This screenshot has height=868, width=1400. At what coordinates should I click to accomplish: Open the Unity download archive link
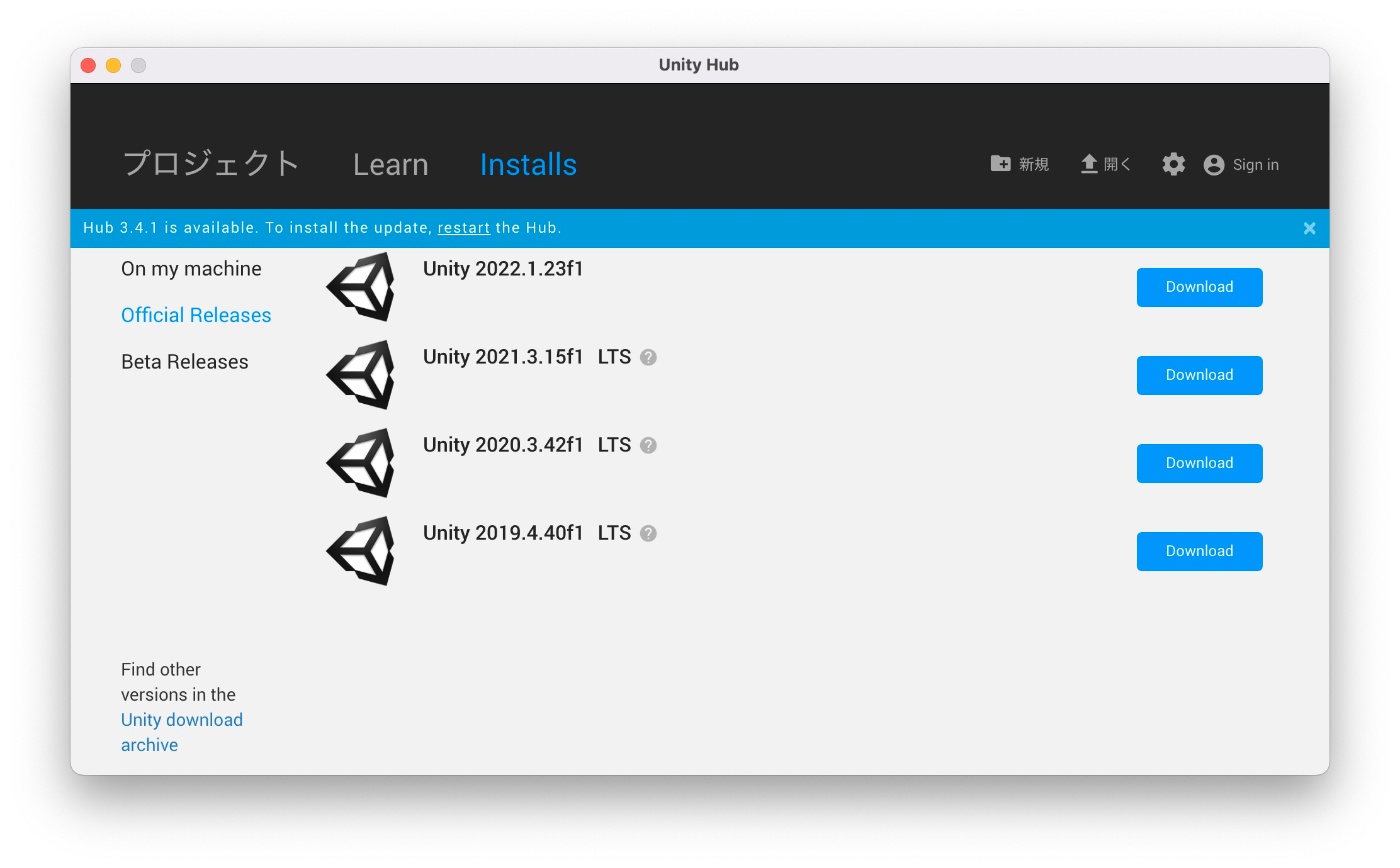pyautogui.click(x=182, y=732)
